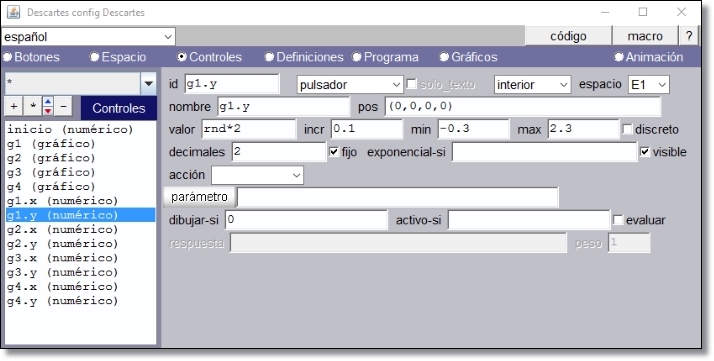
Task: Toggle the visible checkbox
Action: coord(645,152)
